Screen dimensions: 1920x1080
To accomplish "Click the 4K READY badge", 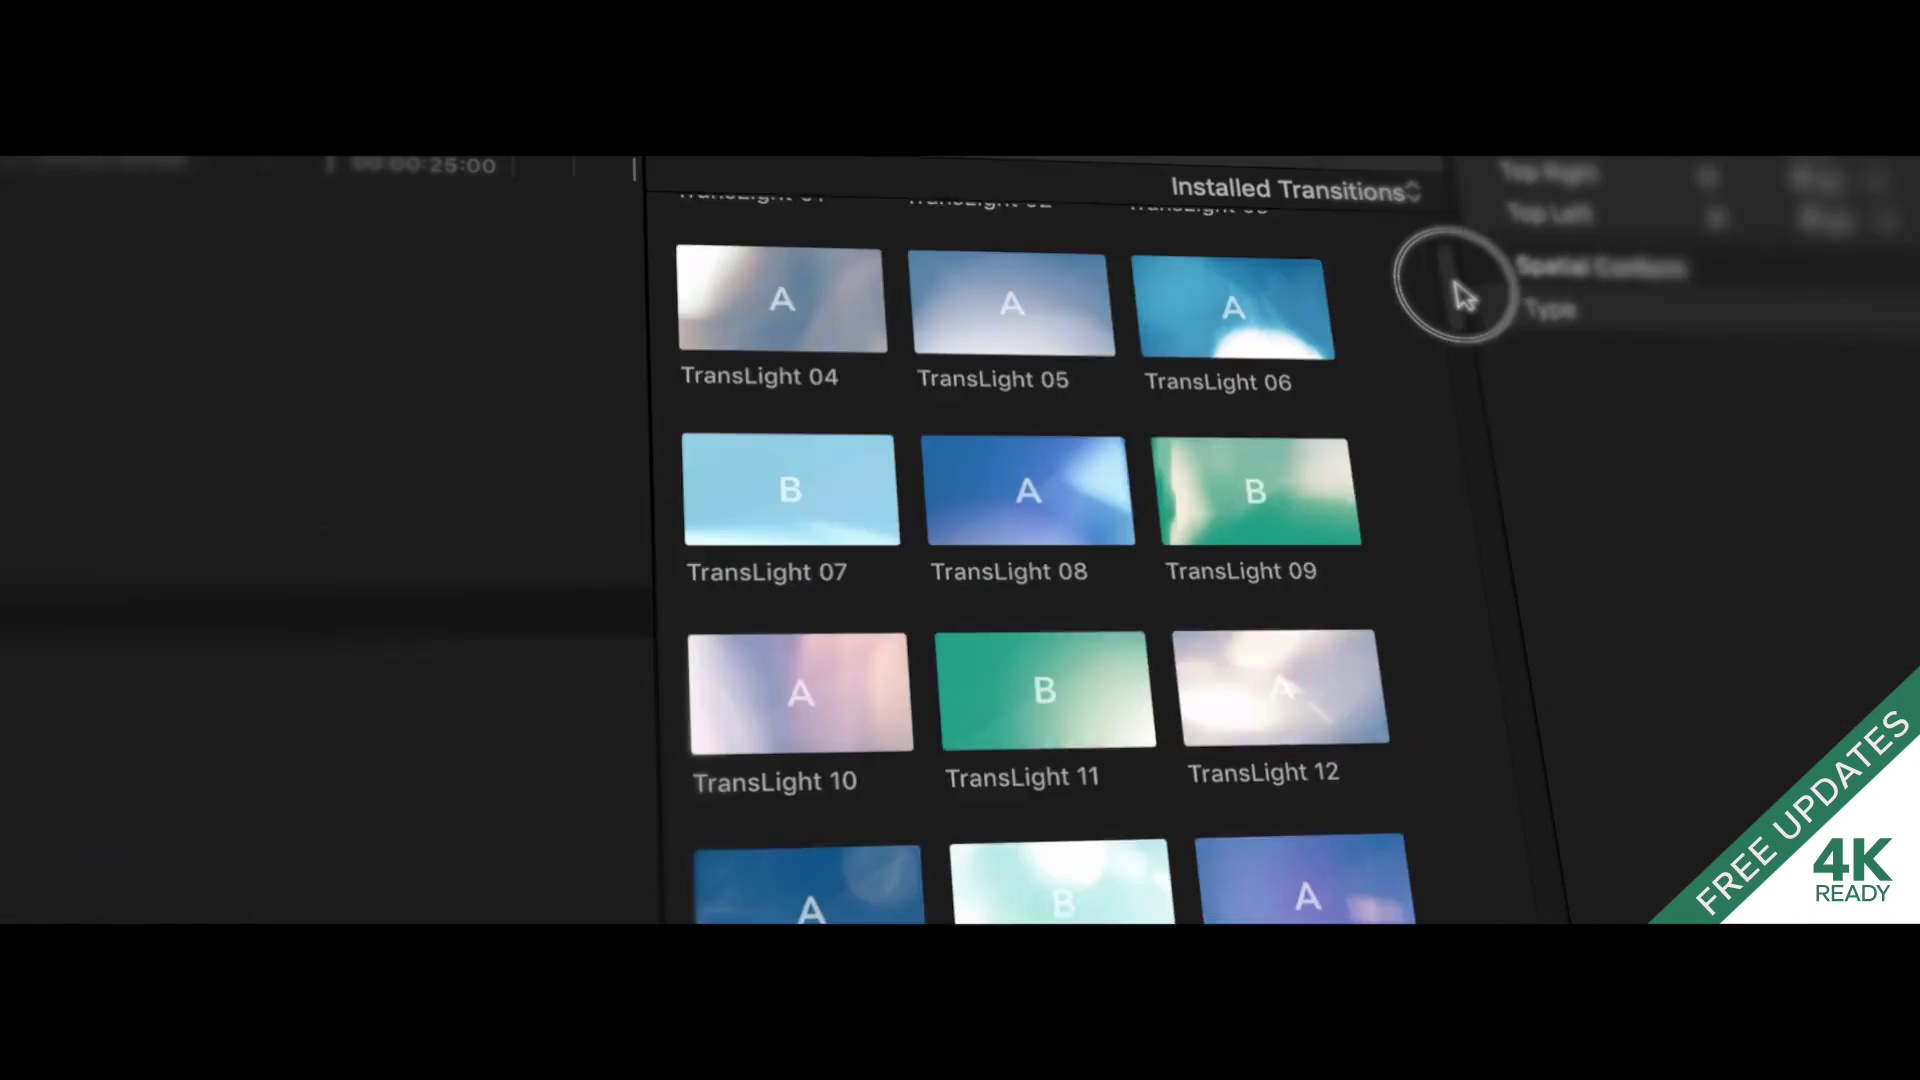I will click(x=1852, y=870).
